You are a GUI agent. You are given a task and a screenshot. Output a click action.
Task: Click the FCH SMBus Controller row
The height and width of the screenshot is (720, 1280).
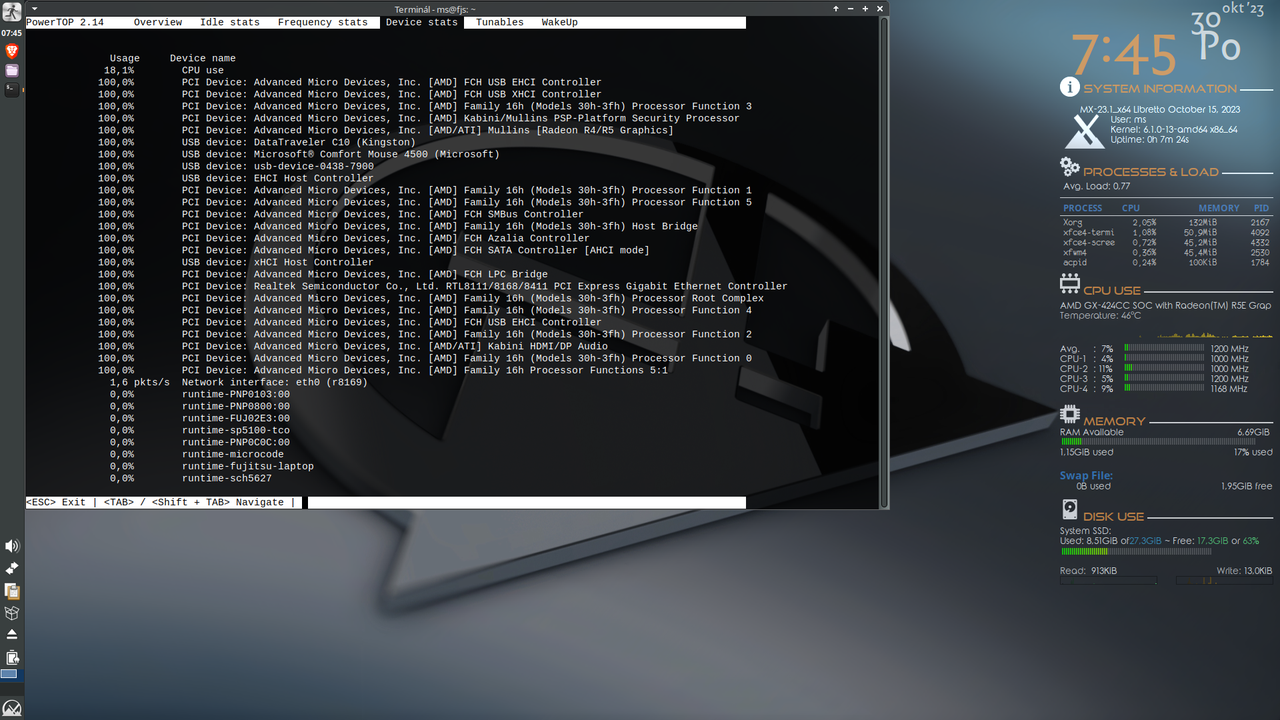point(341,214)
